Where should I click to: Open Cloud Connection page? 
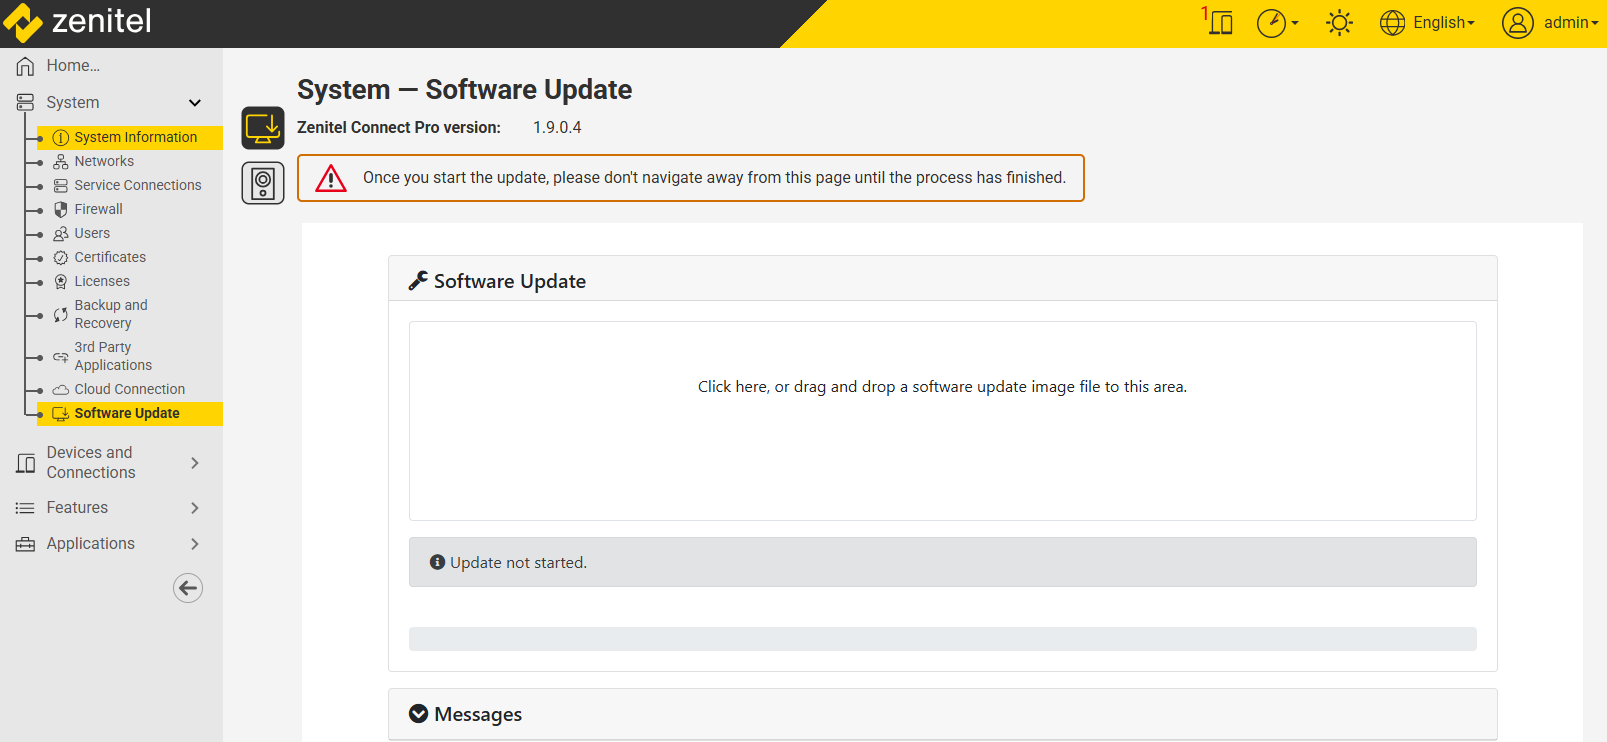129,389
